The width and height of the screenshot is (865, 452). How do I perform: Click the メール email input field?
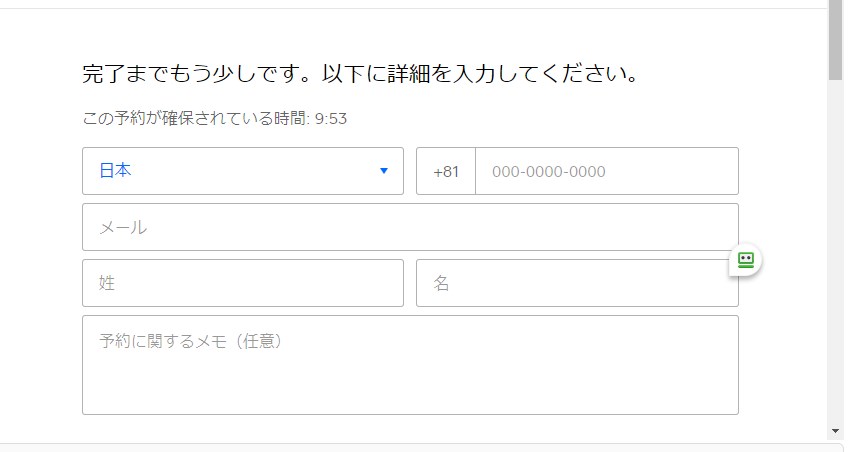(x=410, y=227)
